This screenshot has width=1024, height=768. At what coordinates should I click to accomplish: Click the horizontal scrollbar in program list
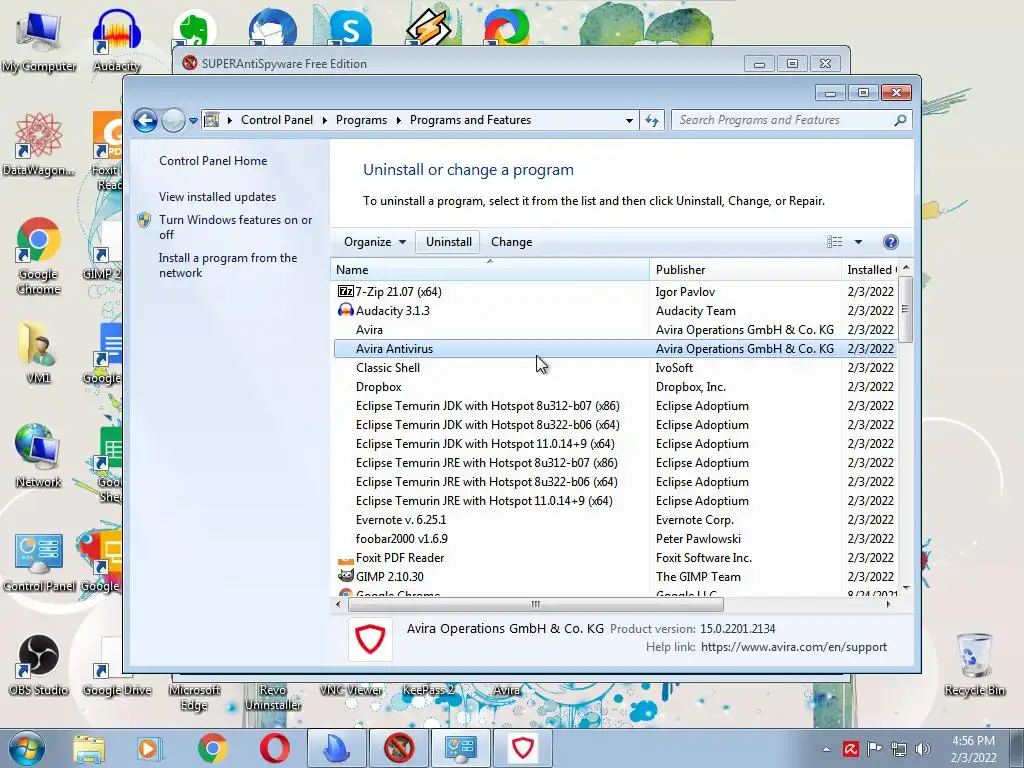pos(536,604)
